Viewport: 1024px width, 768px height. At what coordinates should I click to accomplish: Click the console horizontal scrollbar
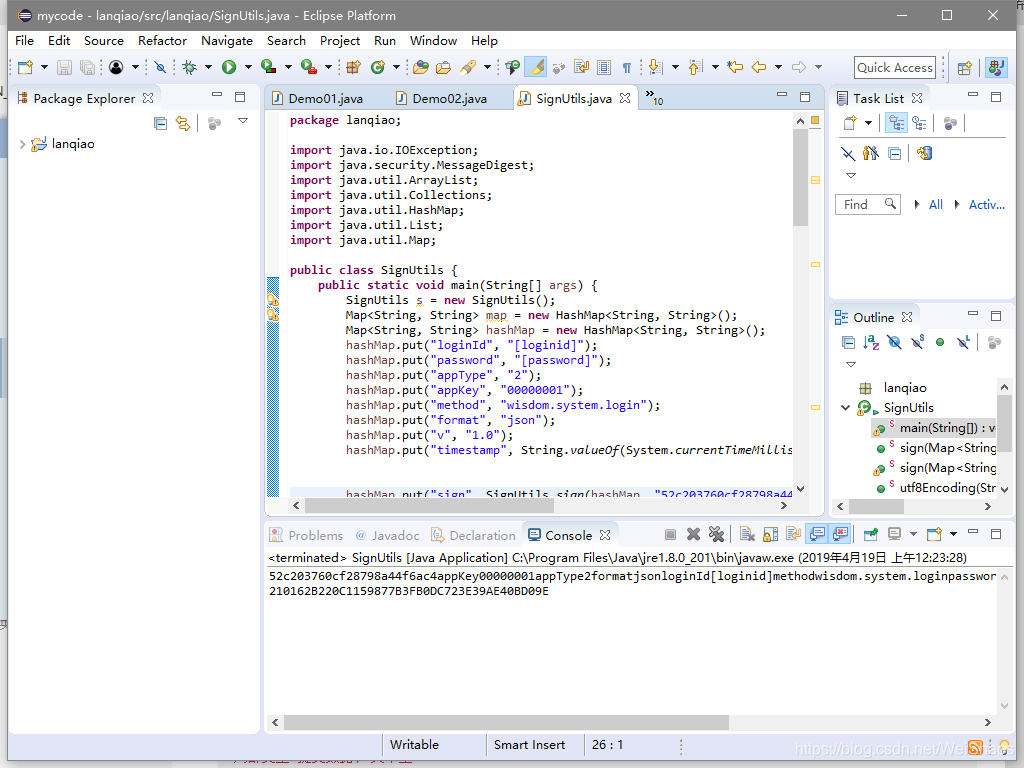click(x=506, y=722)
